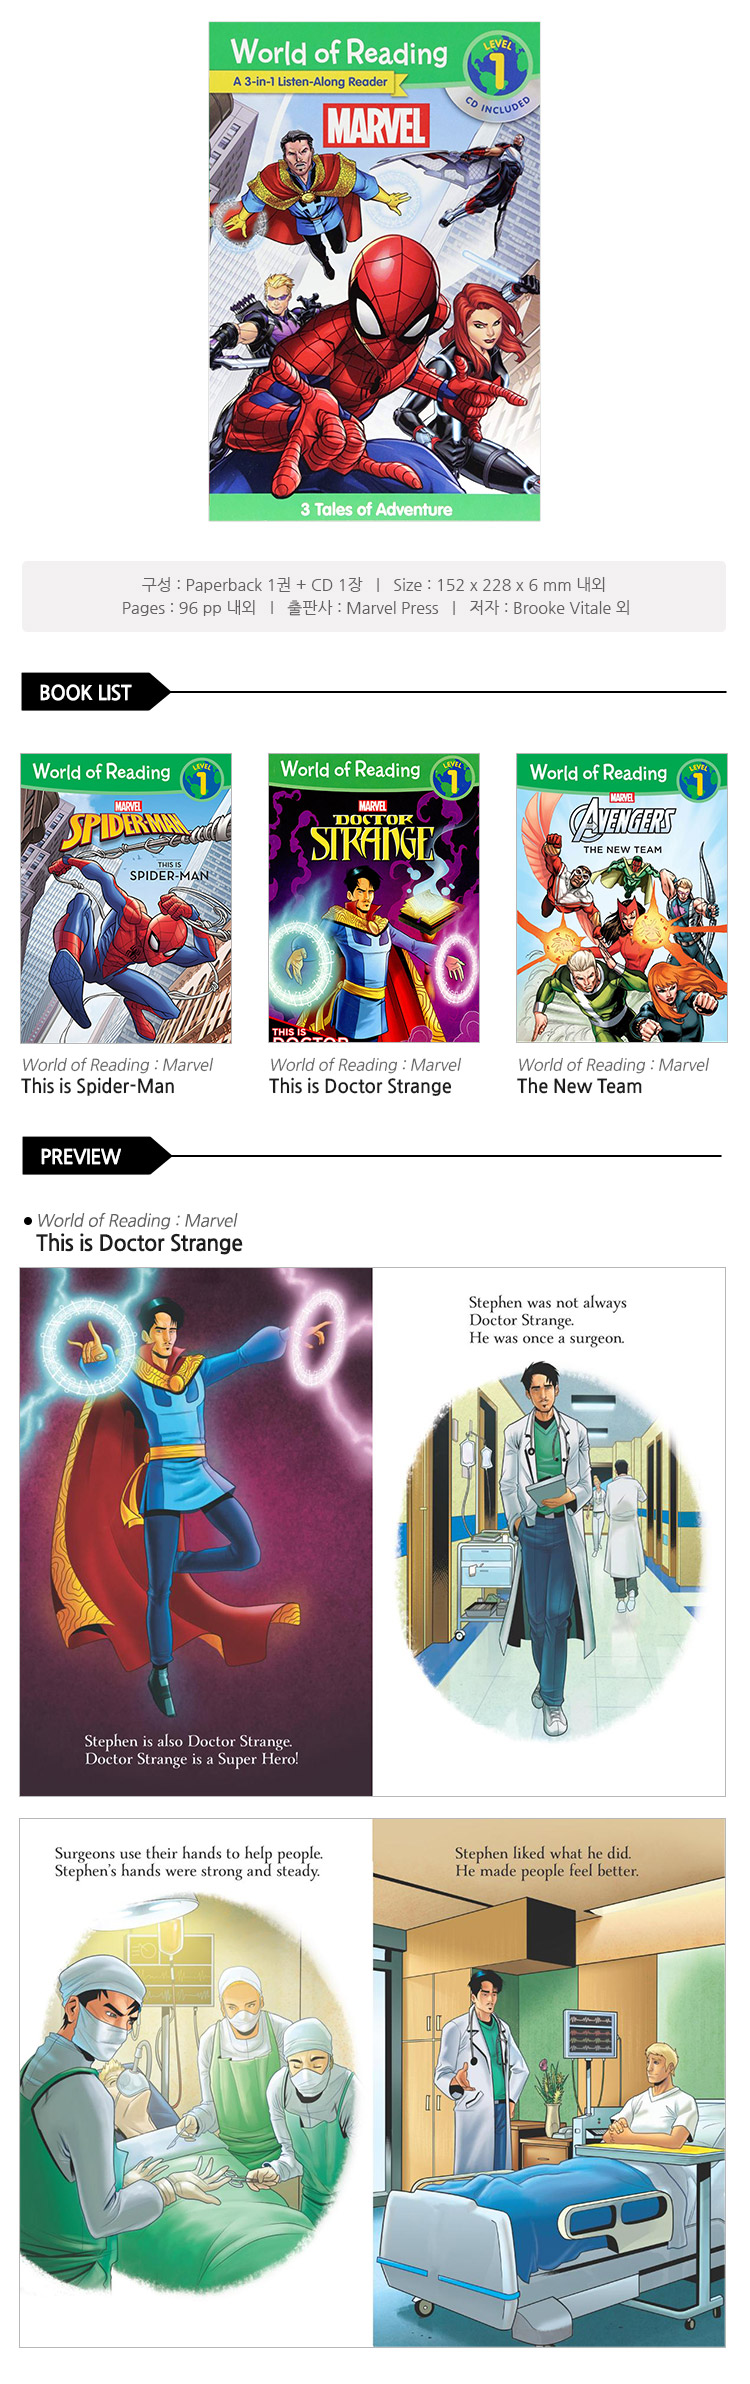Open the Doctor Strange book cover thumbnail
Viewport: 750px width, 2384px height.
pos(374,898)
